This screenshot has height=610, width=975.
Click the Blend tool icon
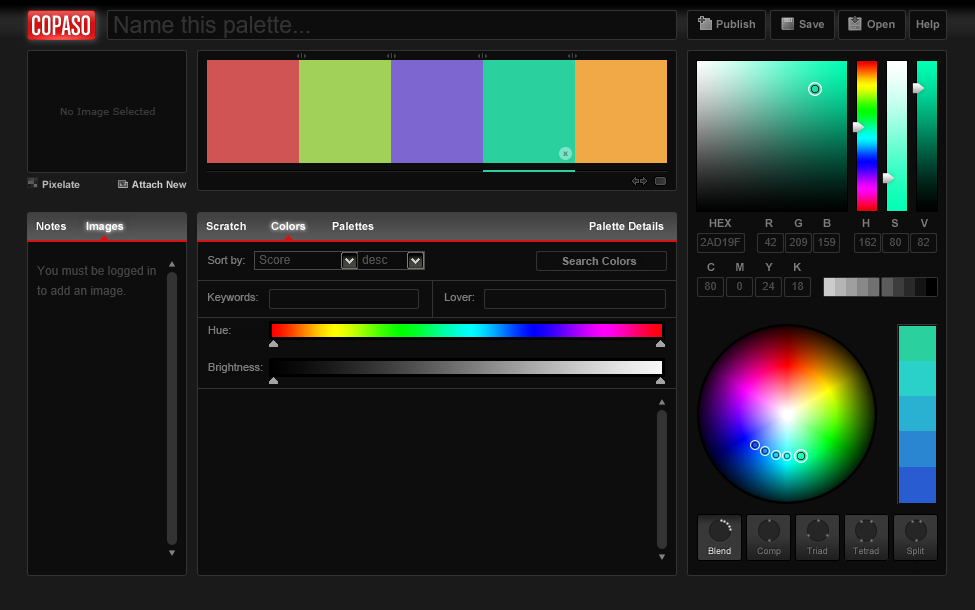718,537
